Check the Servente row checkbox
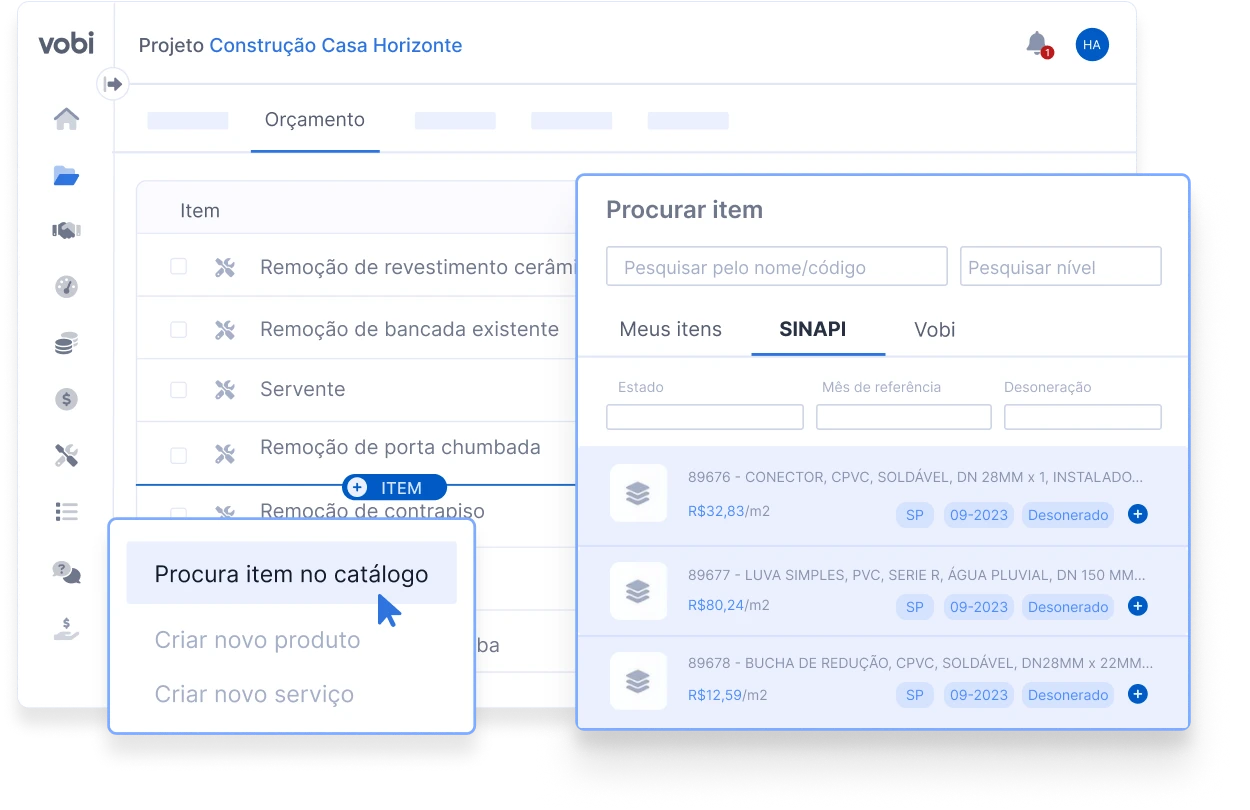The image size is (1250, 810). [178, 390]
